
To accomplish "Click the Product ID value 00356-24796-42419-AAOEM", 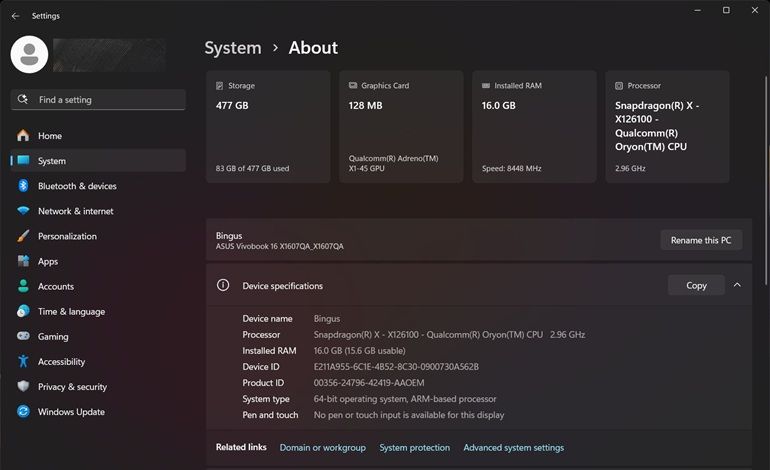I will point(369,383).
